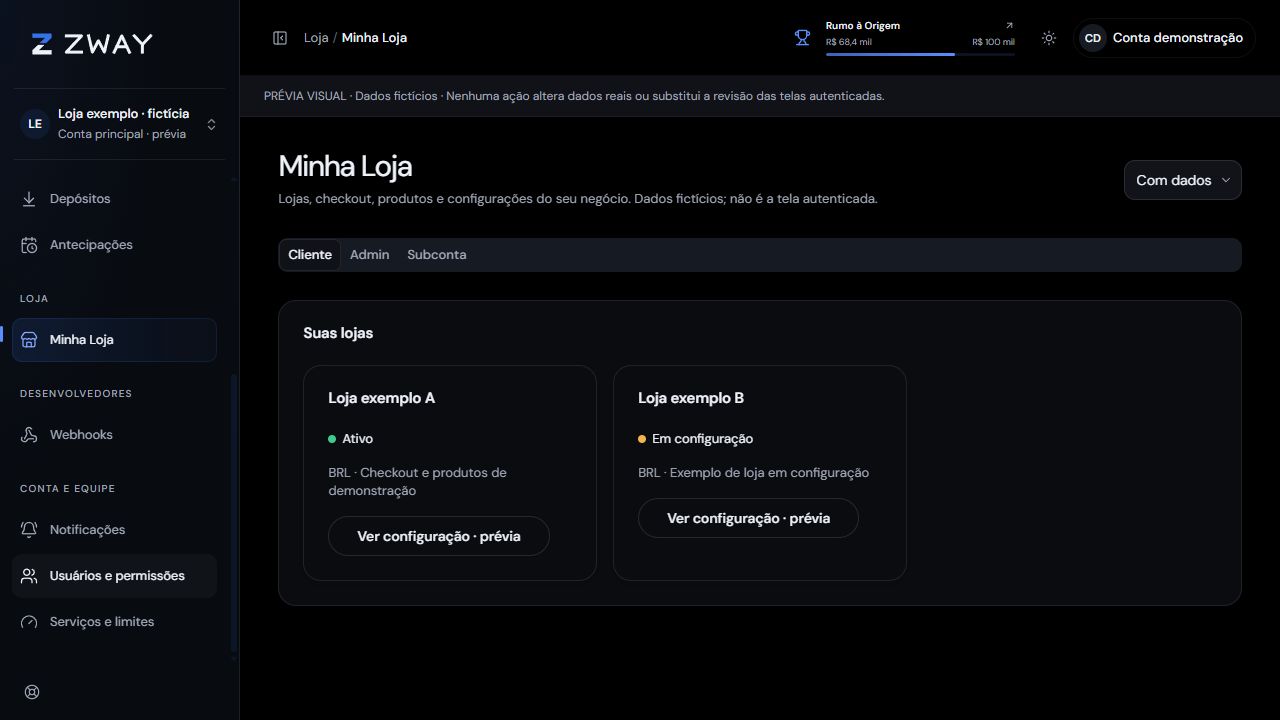
Task: Select the Cliente tab
Action: 310,255
